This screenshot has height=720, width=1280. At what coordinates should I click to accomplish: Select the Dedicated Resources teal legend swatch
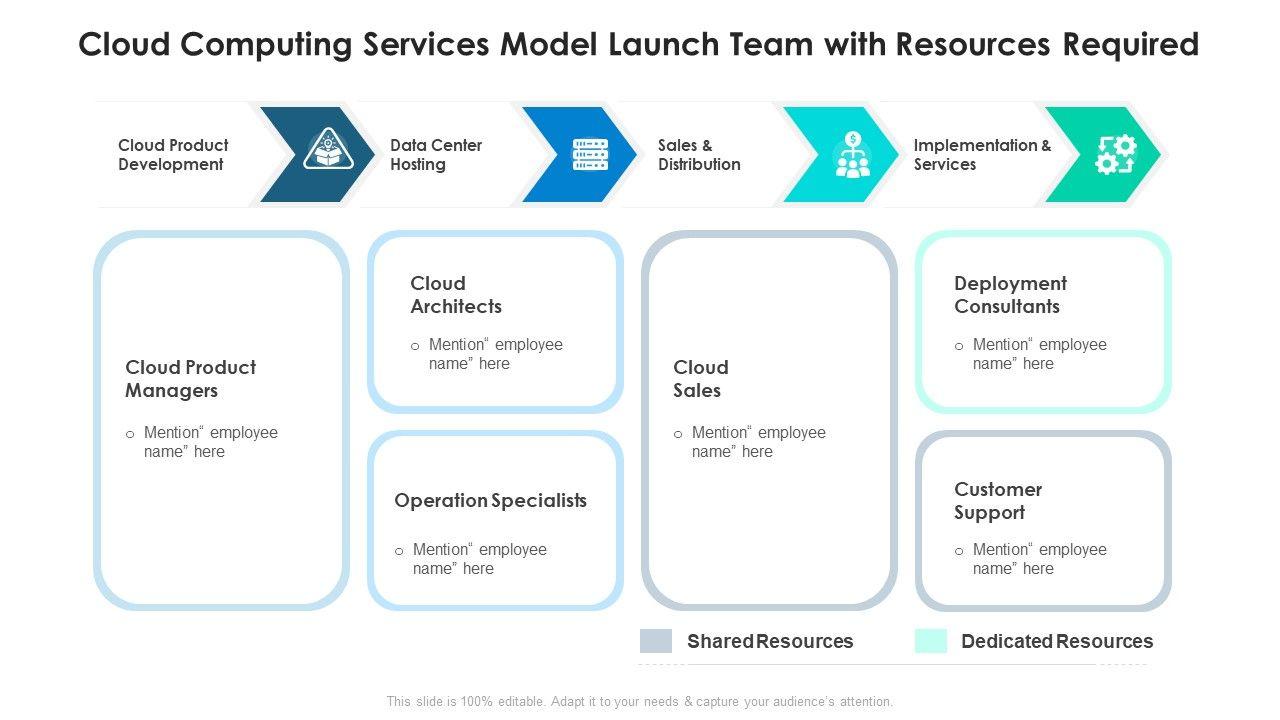930,641
